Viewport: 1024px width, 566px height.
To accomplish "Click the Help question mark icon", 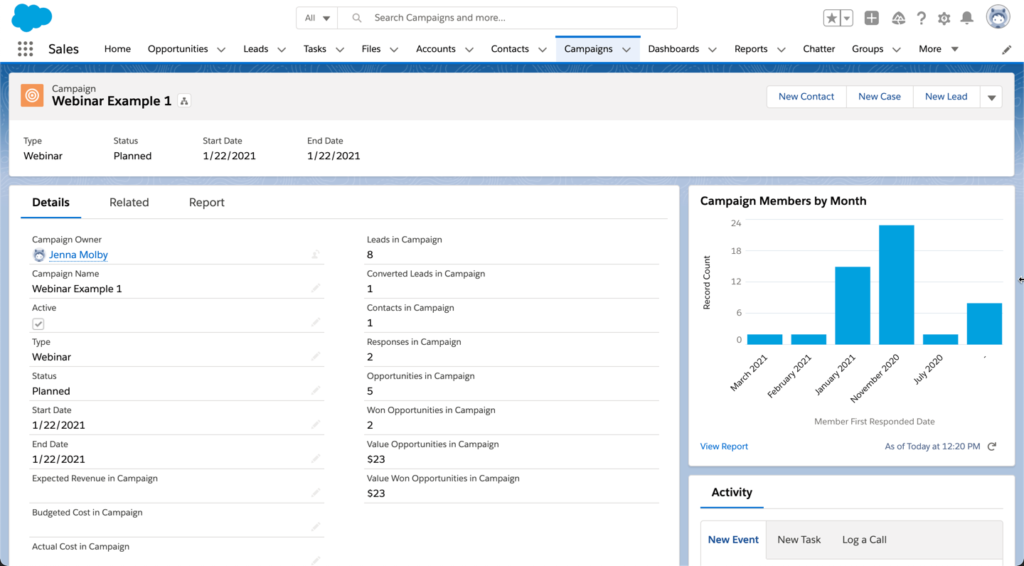I will click(921, 18).
